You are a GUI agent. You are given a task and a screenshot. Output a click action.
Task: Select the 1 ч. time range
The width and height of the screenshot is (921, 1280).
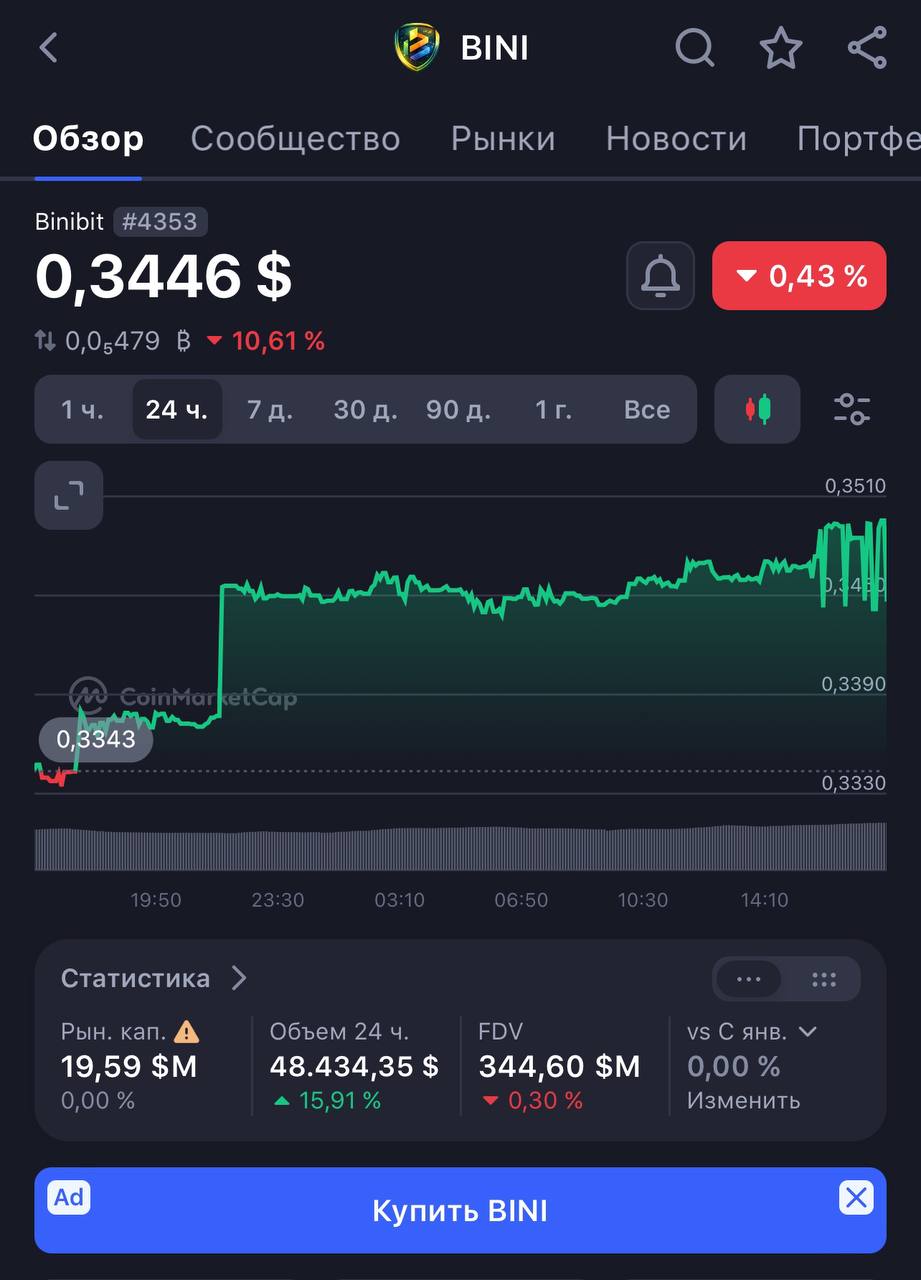point(82,409)
